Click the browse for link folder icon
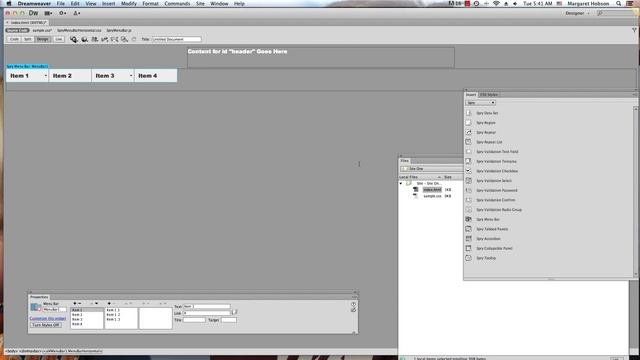The image size is (640, 360). (234, 313)
